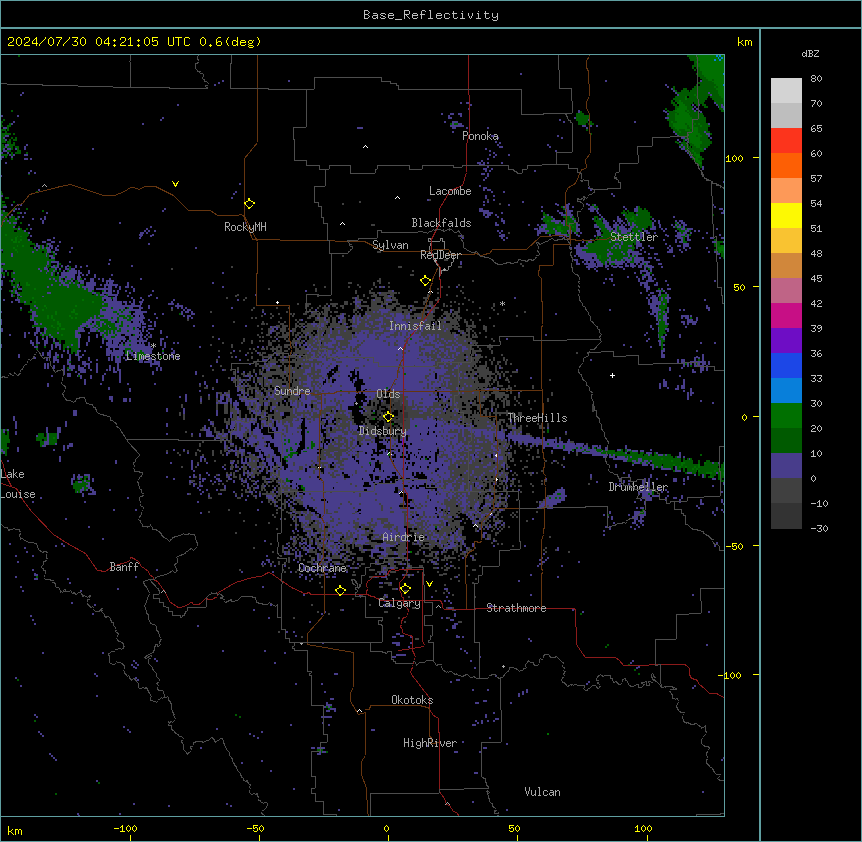Select the Okotoks city label
Image resolution: width=862 pixels, height=842 pixels.
click(x=412, y=700)
